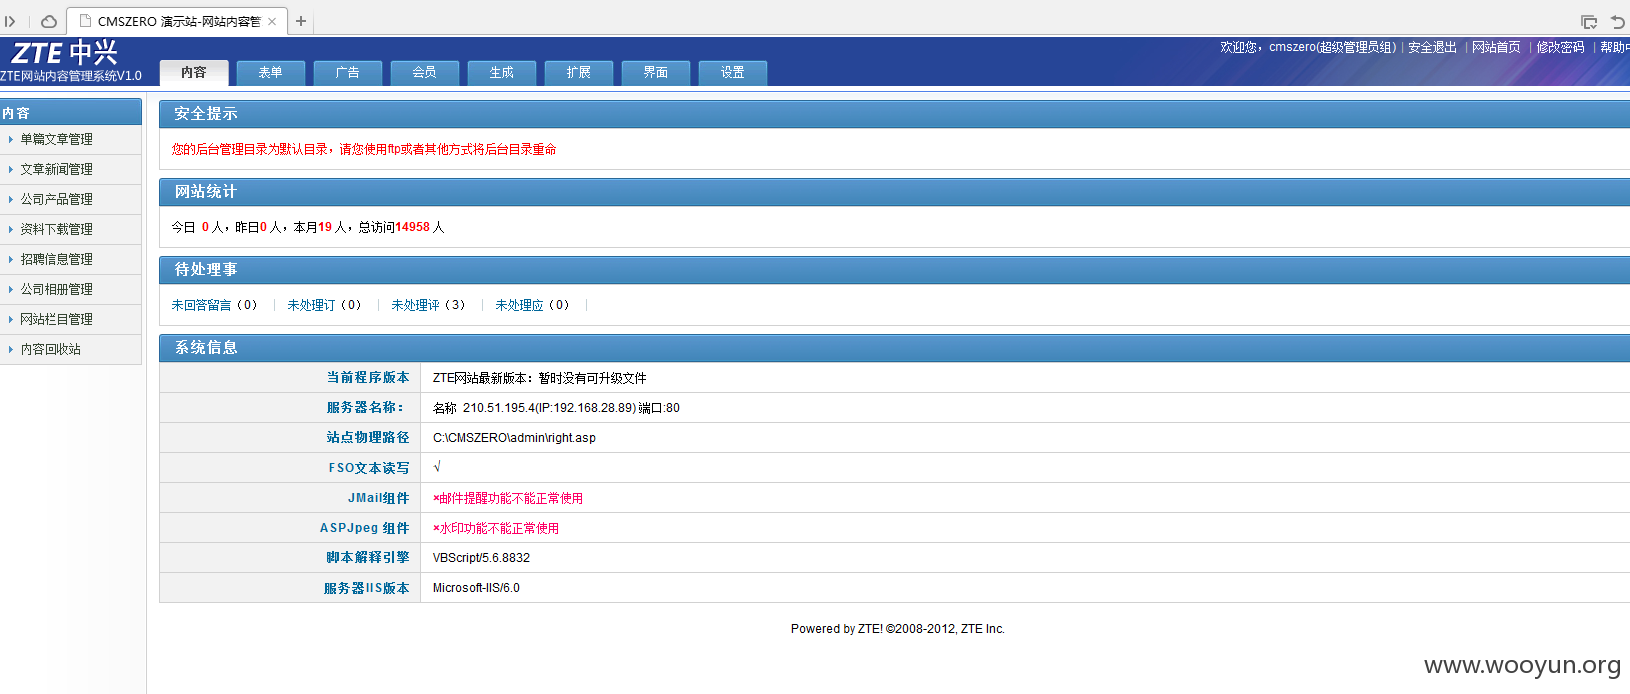Click the VBScript/5.6.8832 value
Screen dimensions: 1630x694
coord(481,558)
